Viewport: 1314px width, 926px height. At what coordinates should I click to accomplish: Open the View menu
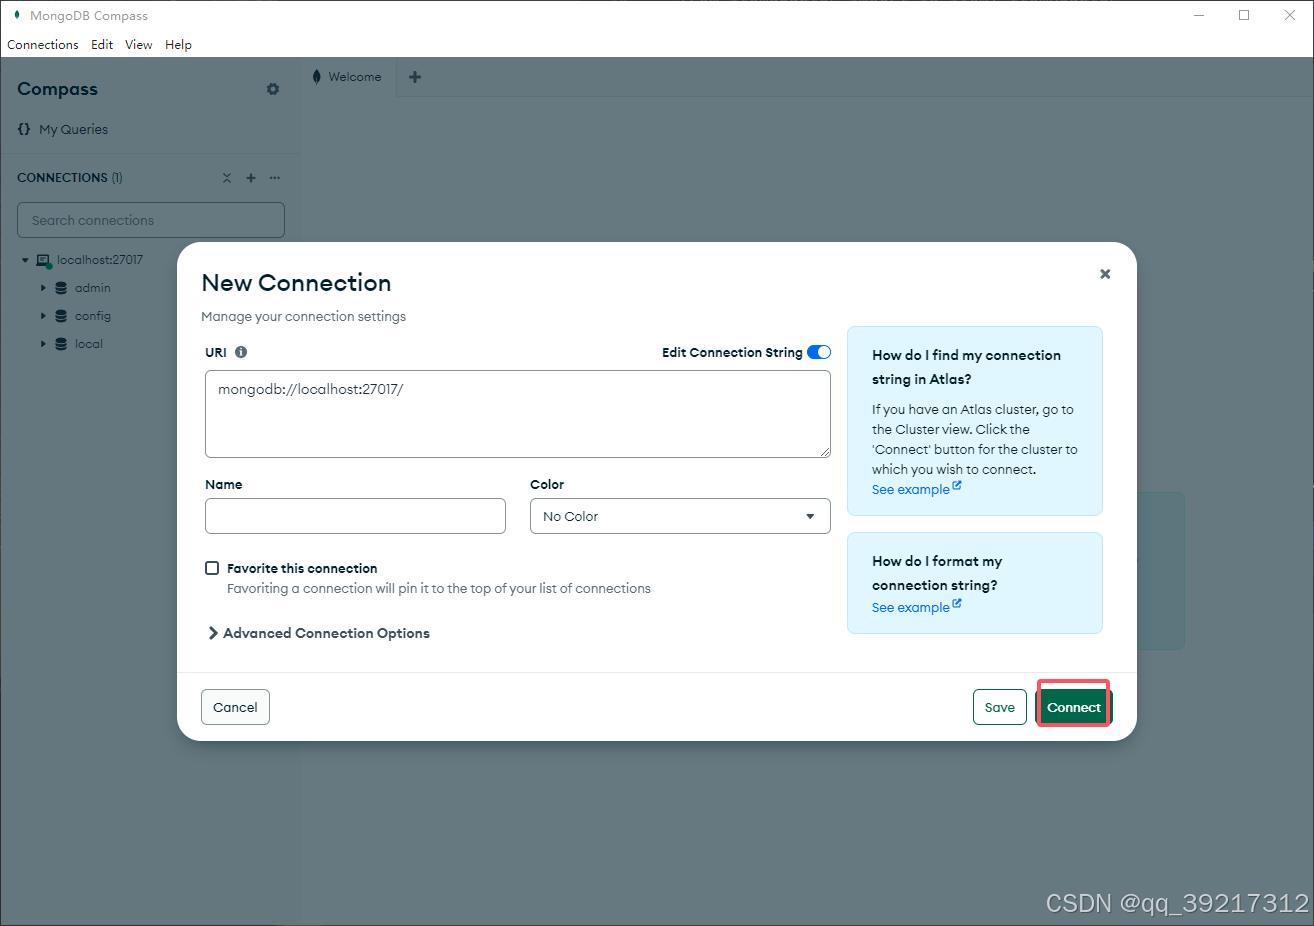139,45
